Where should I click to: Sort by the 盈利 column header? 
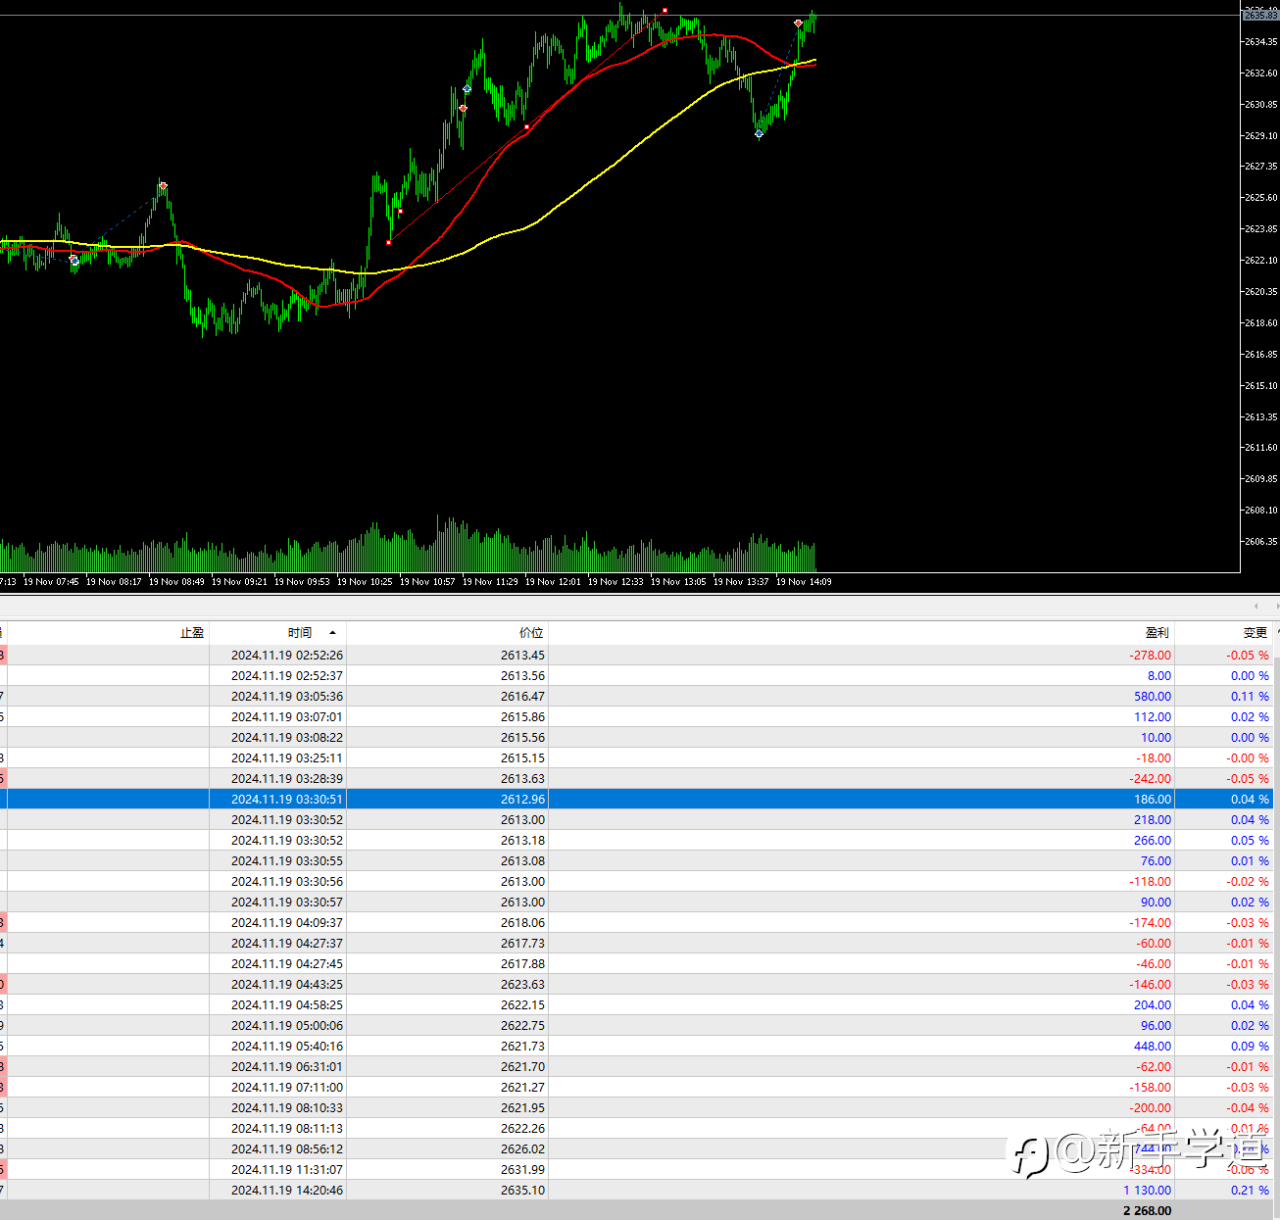point(1156,633)
